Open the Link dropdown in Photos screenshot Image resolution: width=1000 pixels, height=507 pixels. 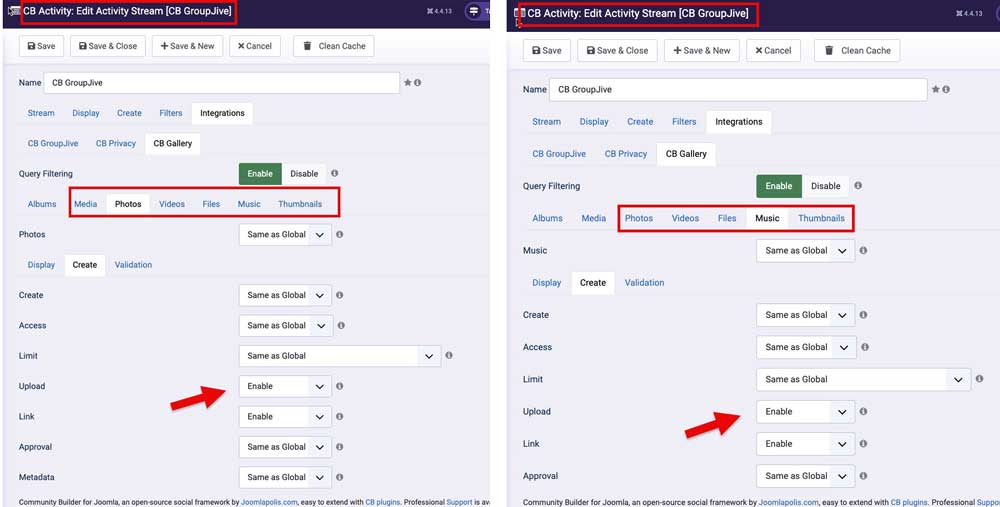point(285,416)
